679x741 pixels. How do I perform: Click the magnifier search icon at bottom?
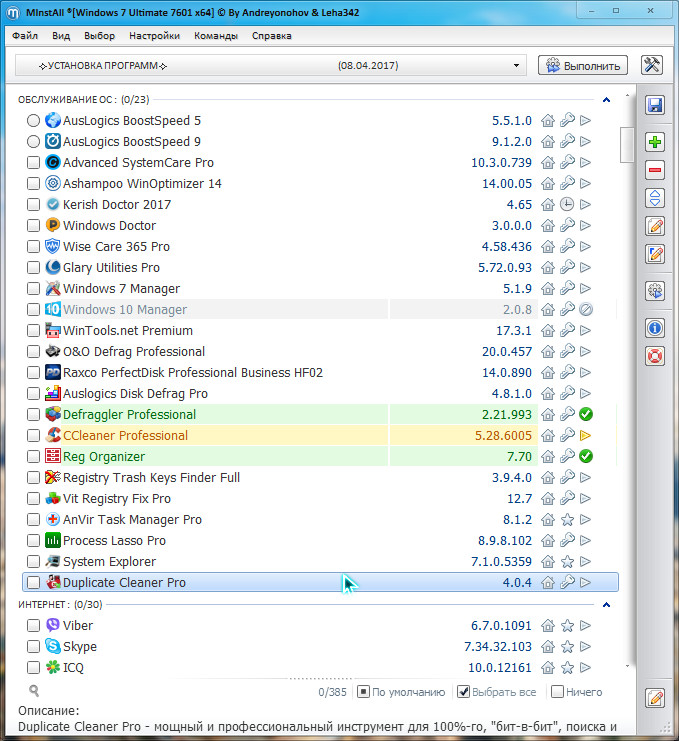click(34, 691)
